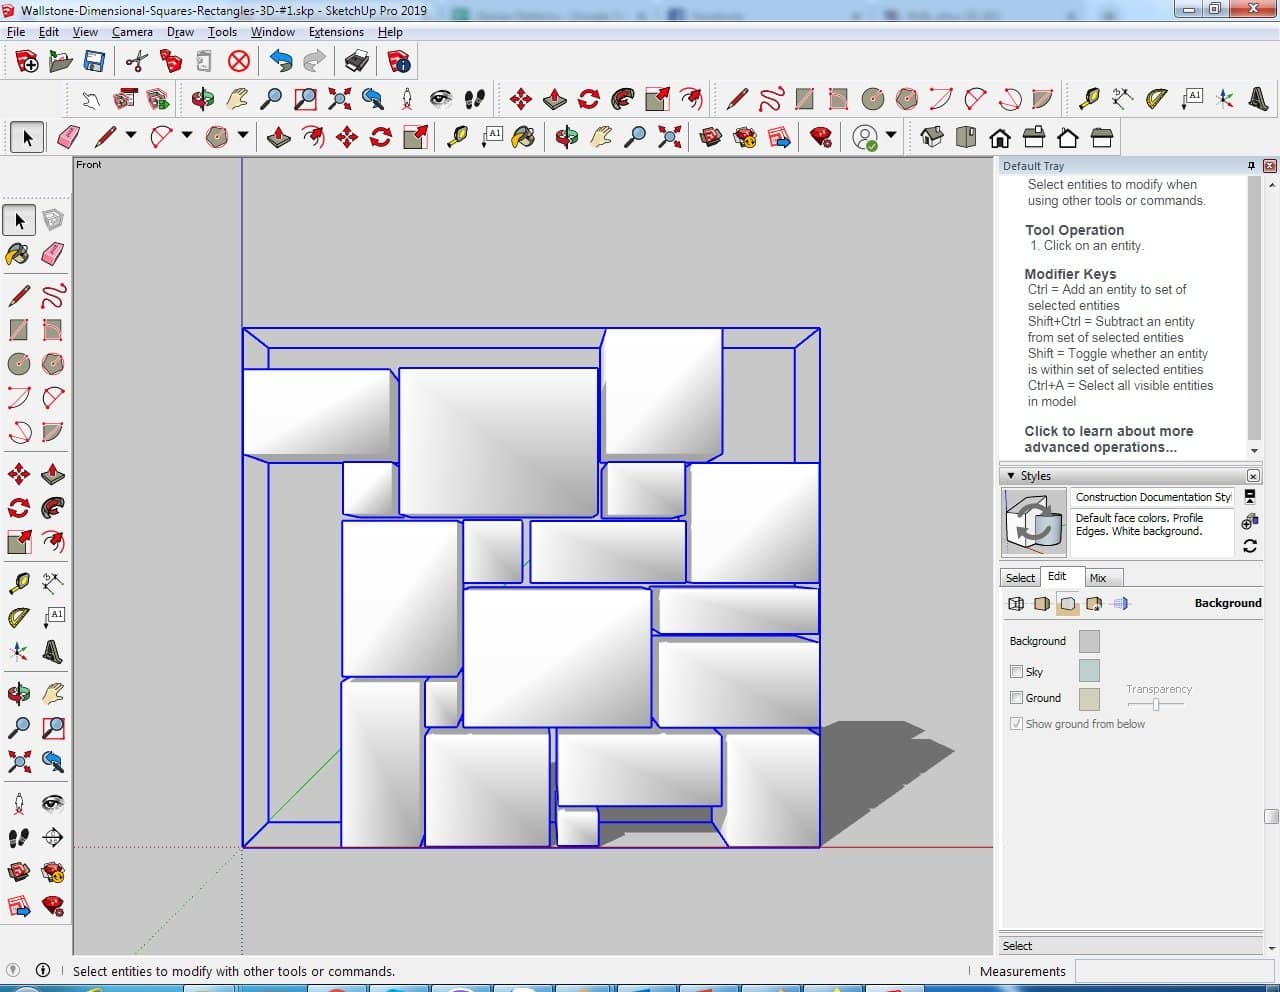Toggle Show ground from below checkbox
Viewport: 1280px width, 992px height.
pyautogui.click(x=1016, y=724)
